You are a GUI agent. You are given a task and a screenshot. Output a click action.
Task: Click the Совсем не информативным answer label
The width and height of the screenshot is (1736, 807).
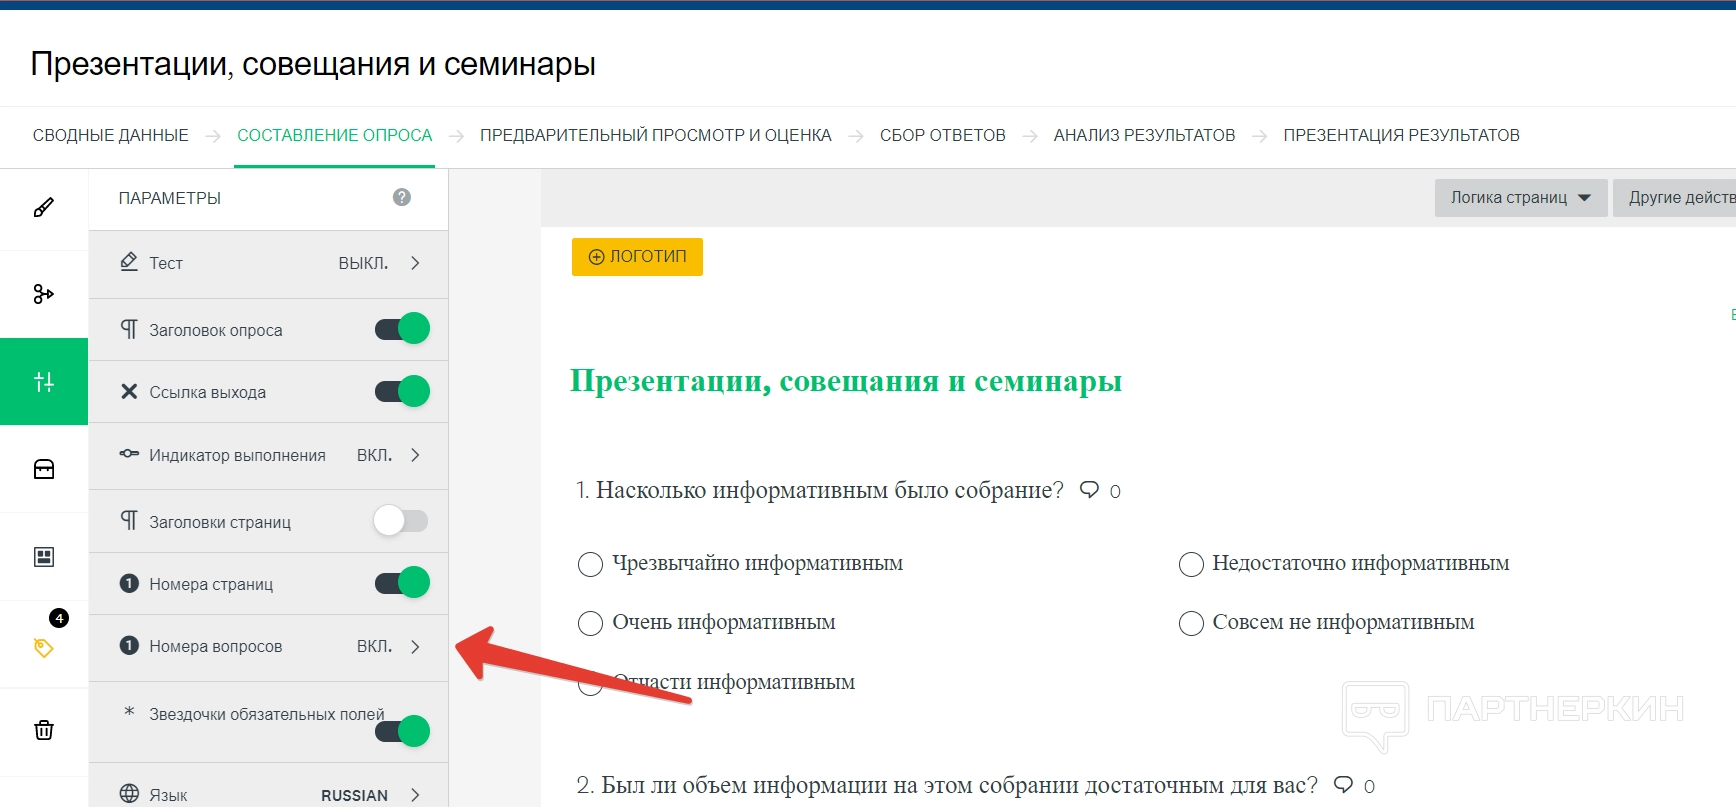[x=1344, y=623]
